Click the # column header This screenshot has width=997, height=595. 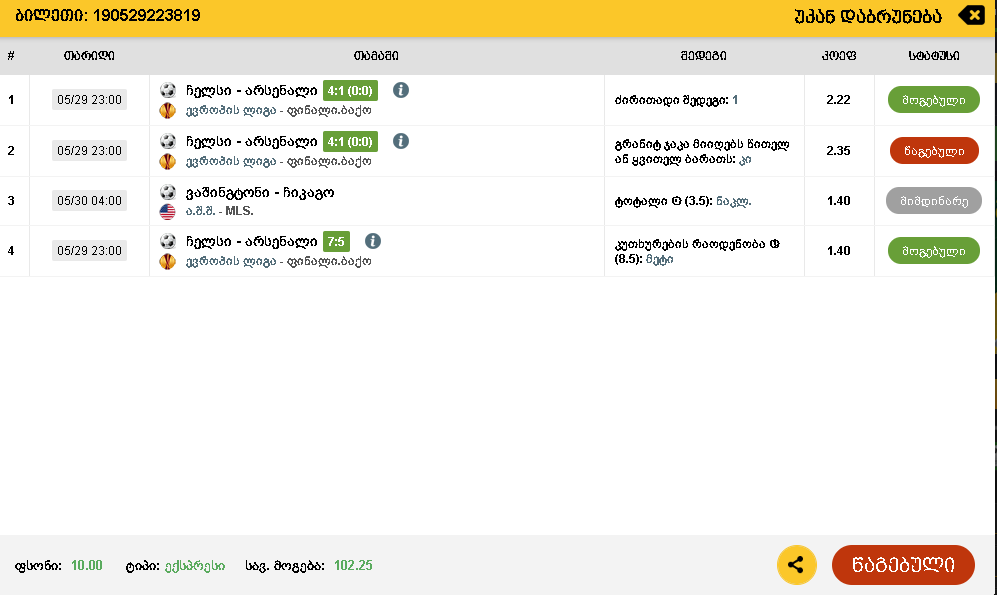(x=11, y=56)
